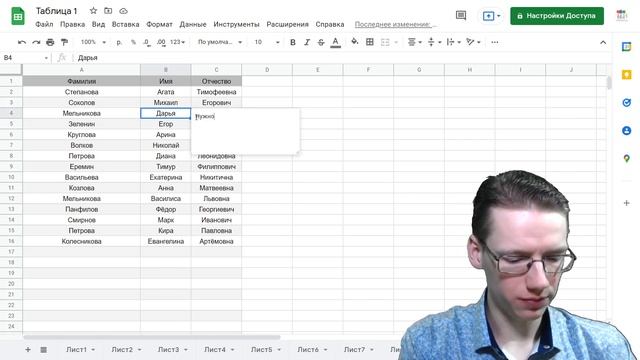The height and width of the screenshot is (360, 640).
Task: Open the text color picker
Action: (336, 42)
